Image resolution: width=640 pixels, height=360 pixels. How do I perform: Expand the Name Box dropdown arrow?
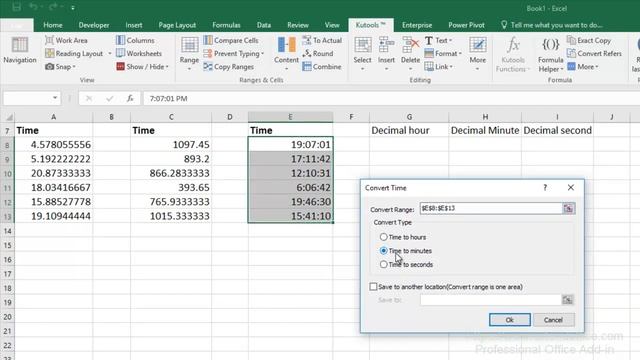[55, 98]
